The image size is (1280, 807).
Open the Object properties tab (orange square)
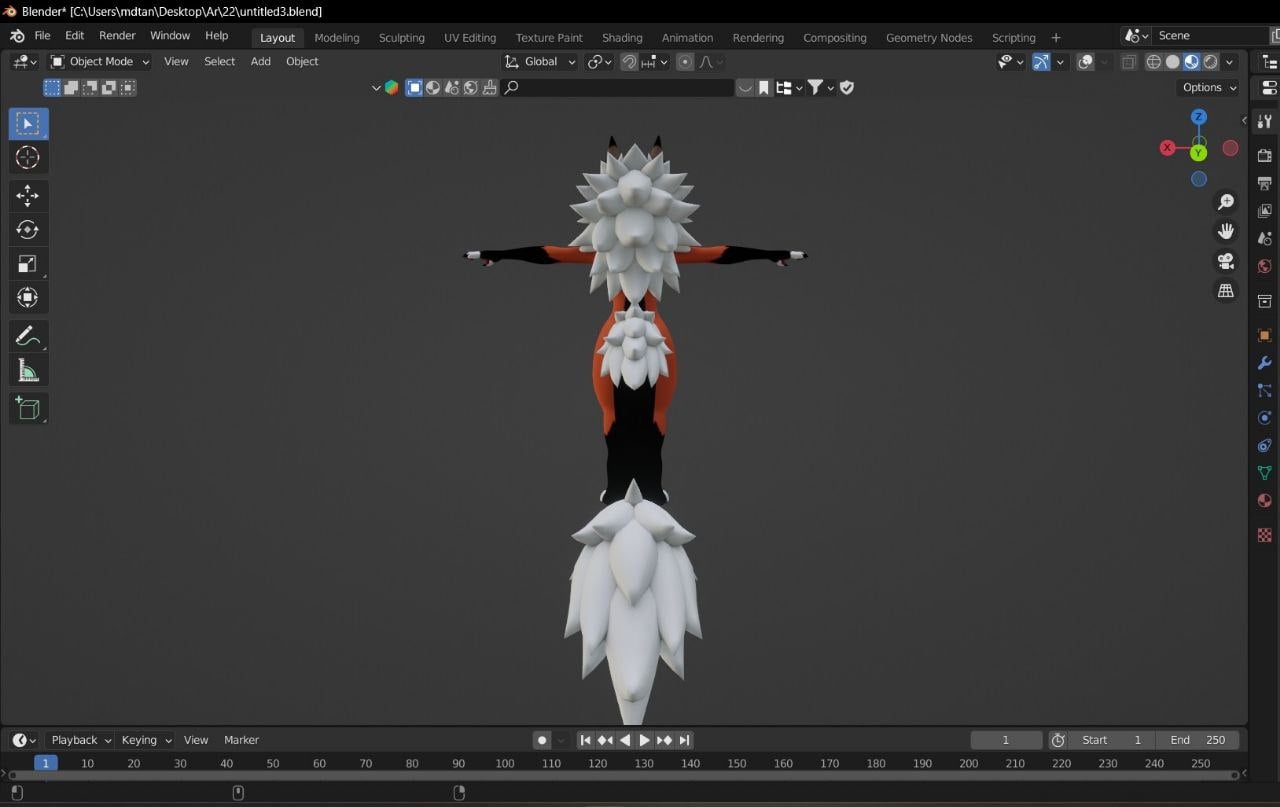click(1265, 335)
